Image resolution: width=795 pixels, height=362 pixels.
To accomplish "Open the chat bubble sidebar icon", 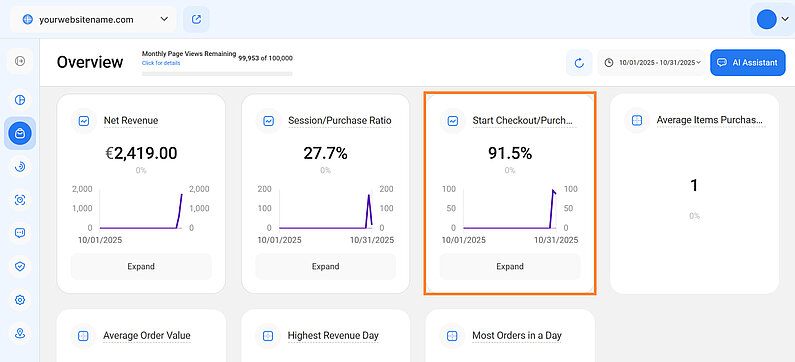I will click(20, 233).
